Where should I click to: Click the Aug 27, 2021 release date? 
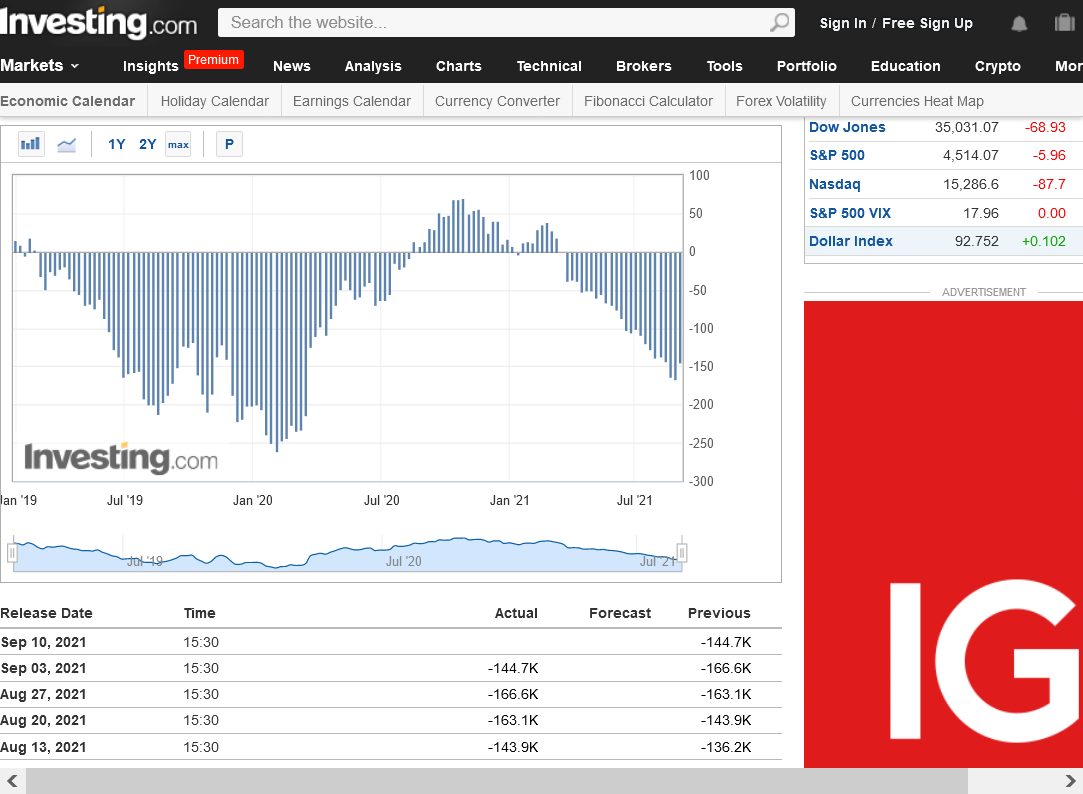(x=44, y=695)
